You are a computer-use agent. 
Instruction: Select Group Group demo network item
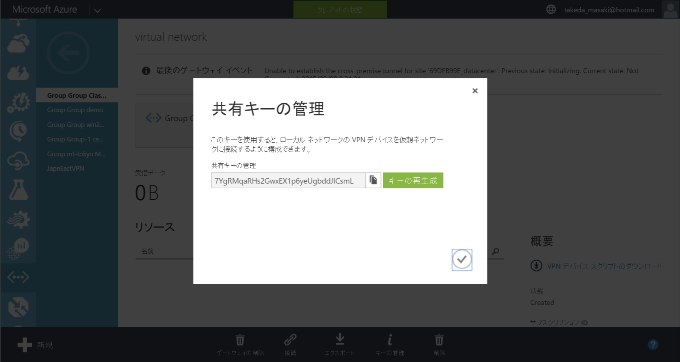[75, 110]
